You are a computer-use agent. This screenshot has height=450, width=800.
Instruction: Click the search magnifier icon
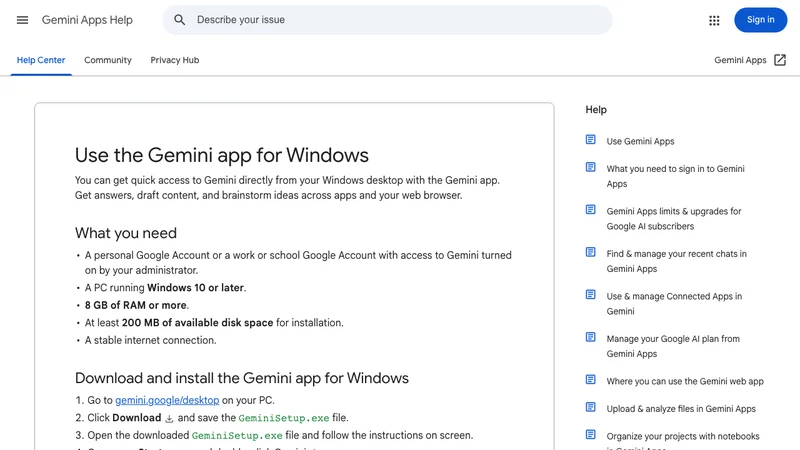[x=179, y=20]
